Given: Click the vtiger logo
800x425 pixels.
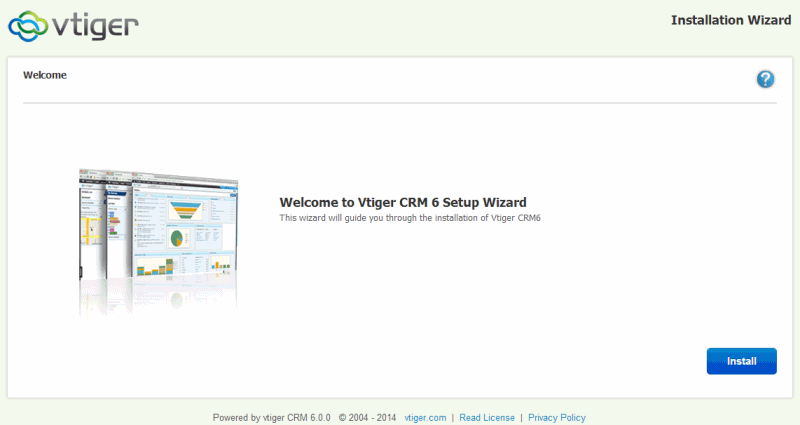Looking at the screenshot, I should (73, 26).
